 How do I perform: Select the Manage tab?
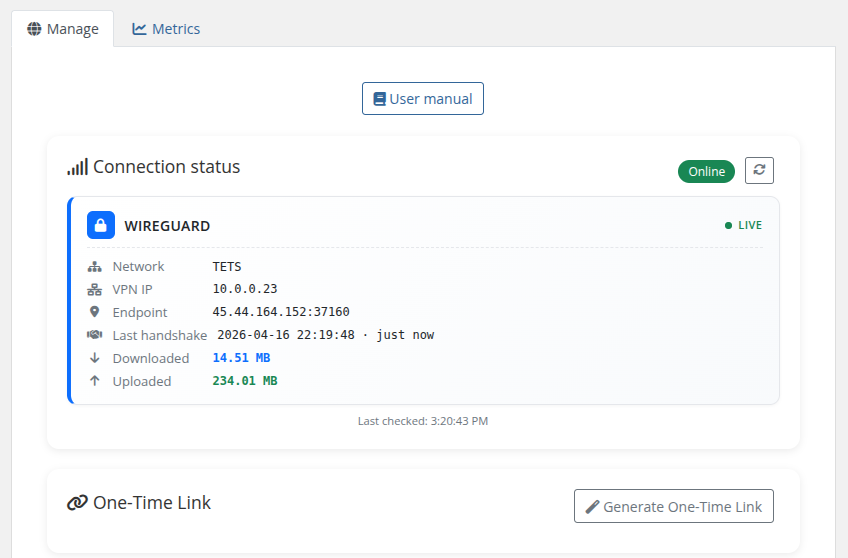(x=63, y=29)
